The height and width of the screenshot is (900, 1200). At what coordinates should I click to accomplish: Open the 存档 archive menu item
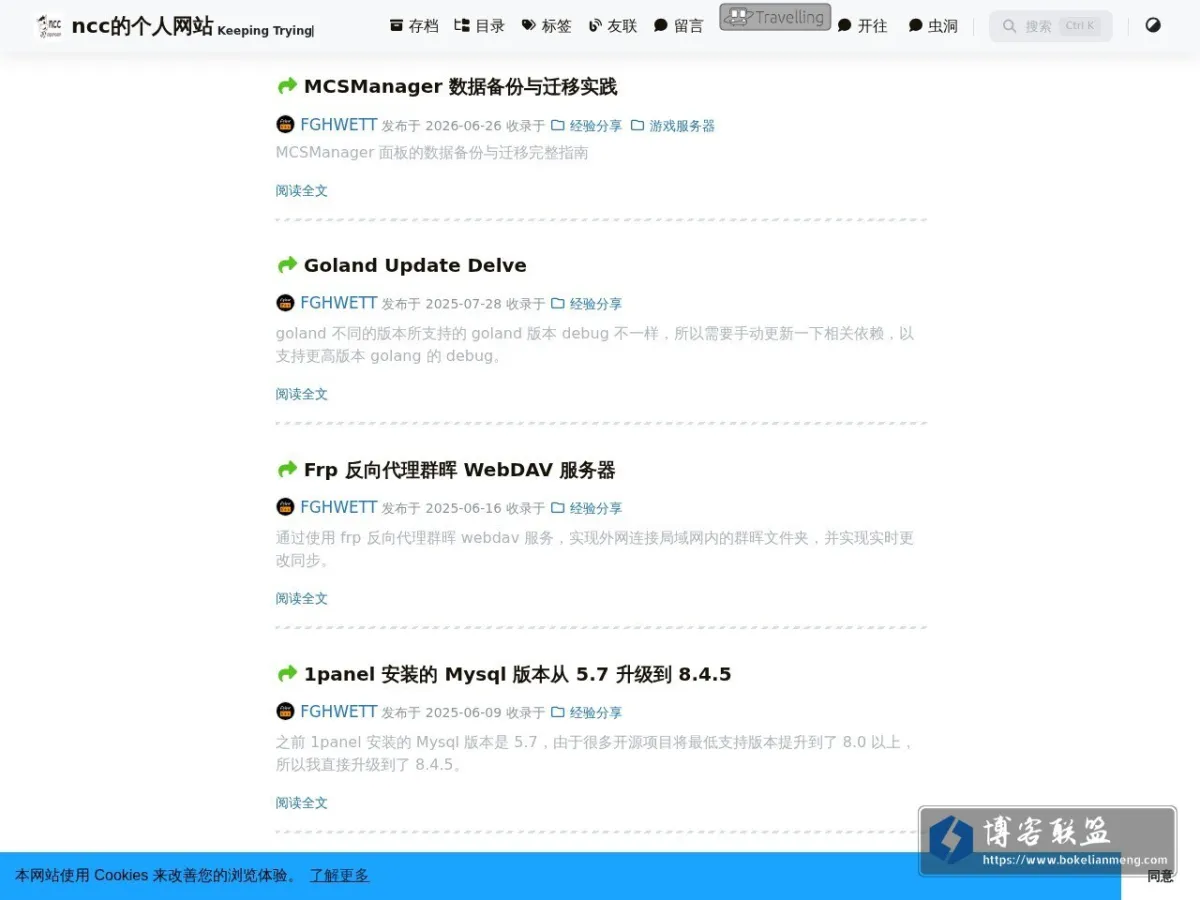[414, 26]
